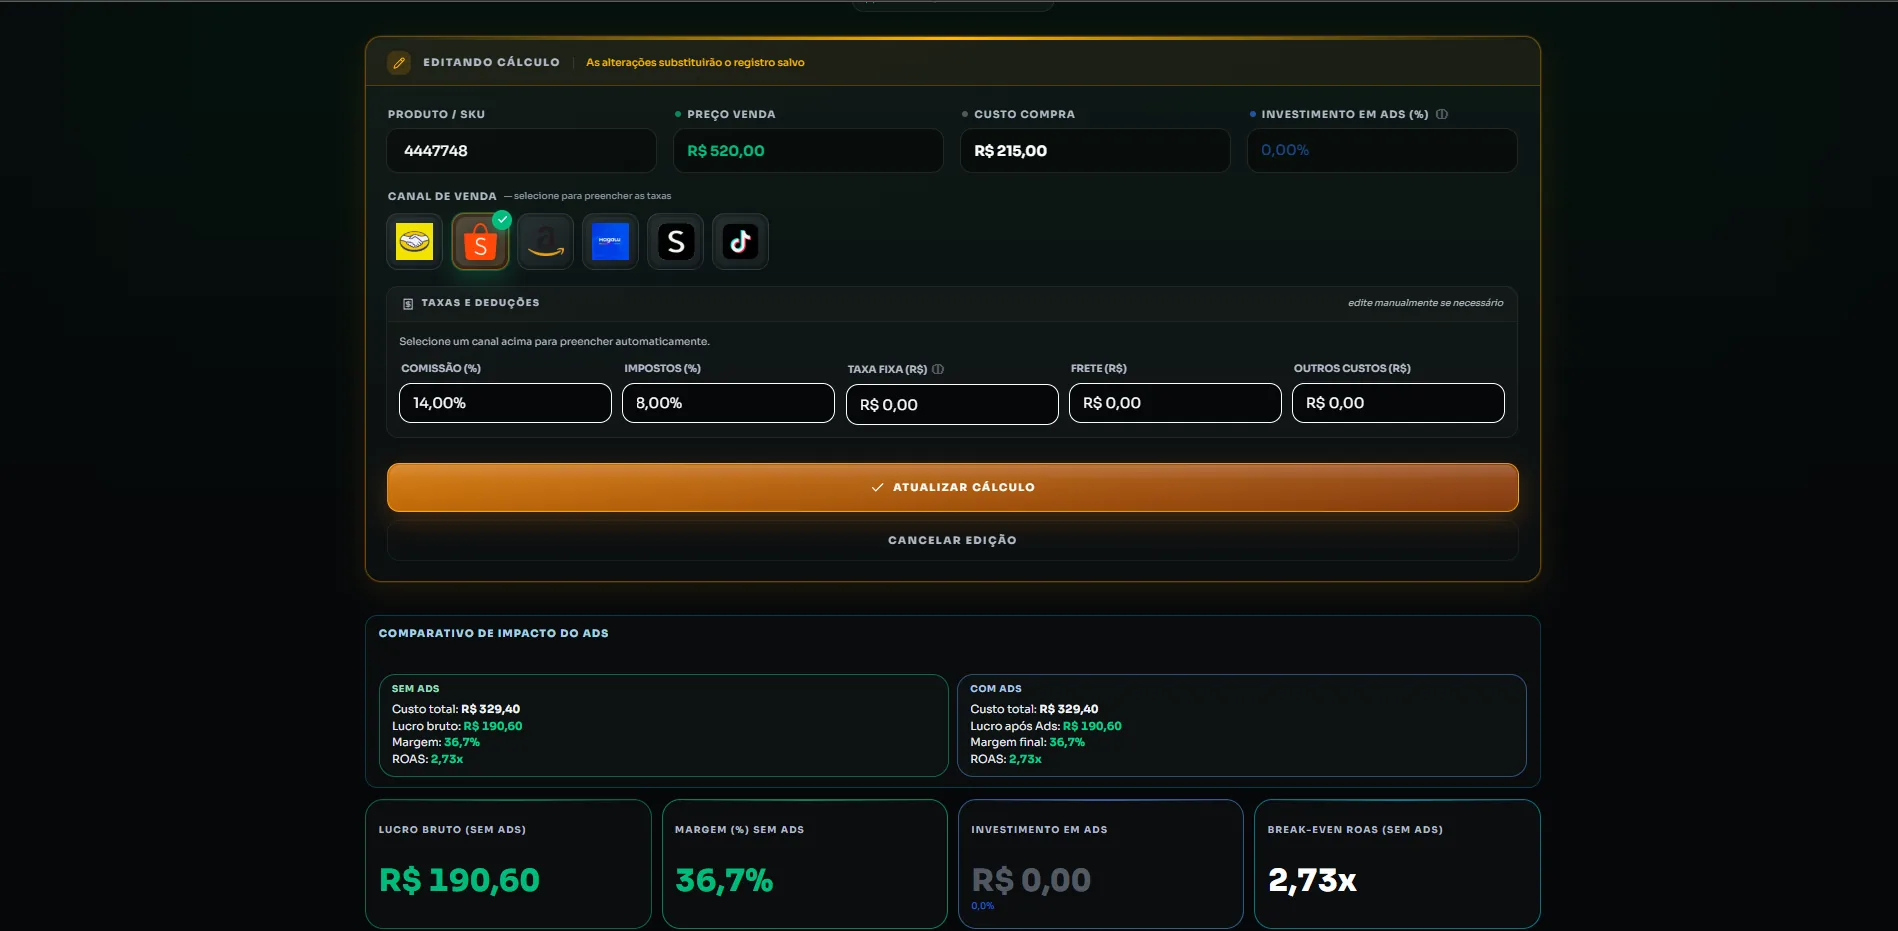This screenshot has height=931, width=1898.
Task: Focus the Investimento em Ads percentage field
Action: tap(1382, 150)
